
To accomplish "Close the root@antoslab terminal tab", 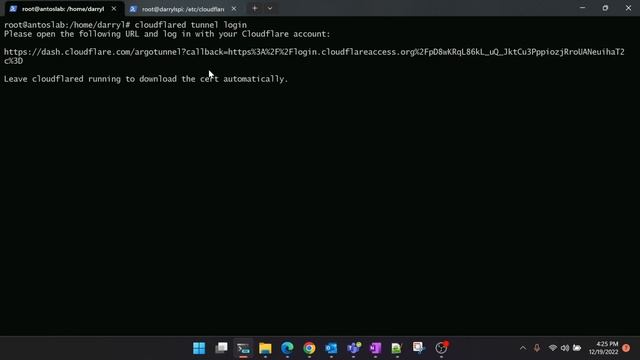I will [x=114, y=9].
